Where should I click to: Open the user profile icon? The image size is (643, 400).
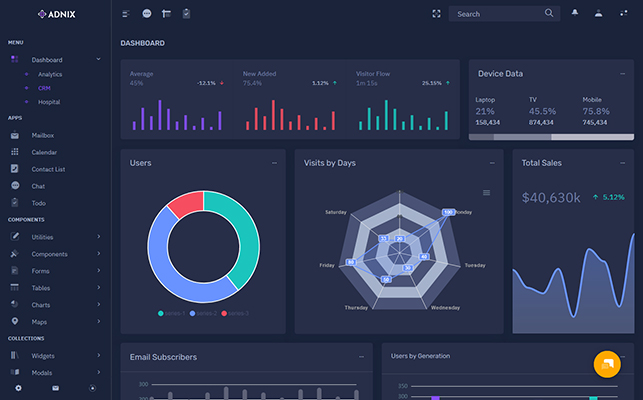(599, 14)
